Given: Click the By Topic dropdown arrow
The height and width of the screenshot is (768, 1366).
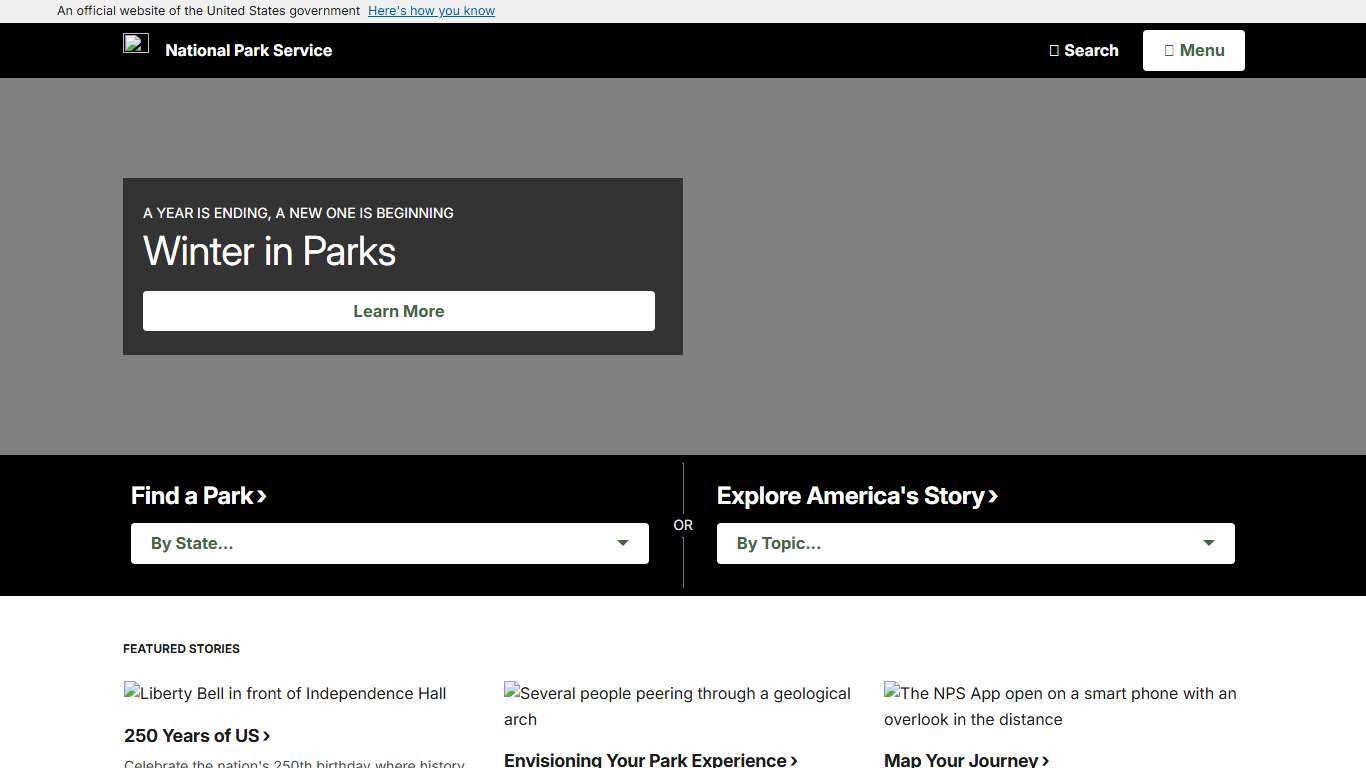Looking at the screenshot, I should pyautogui.click(x=1208, y=543).
